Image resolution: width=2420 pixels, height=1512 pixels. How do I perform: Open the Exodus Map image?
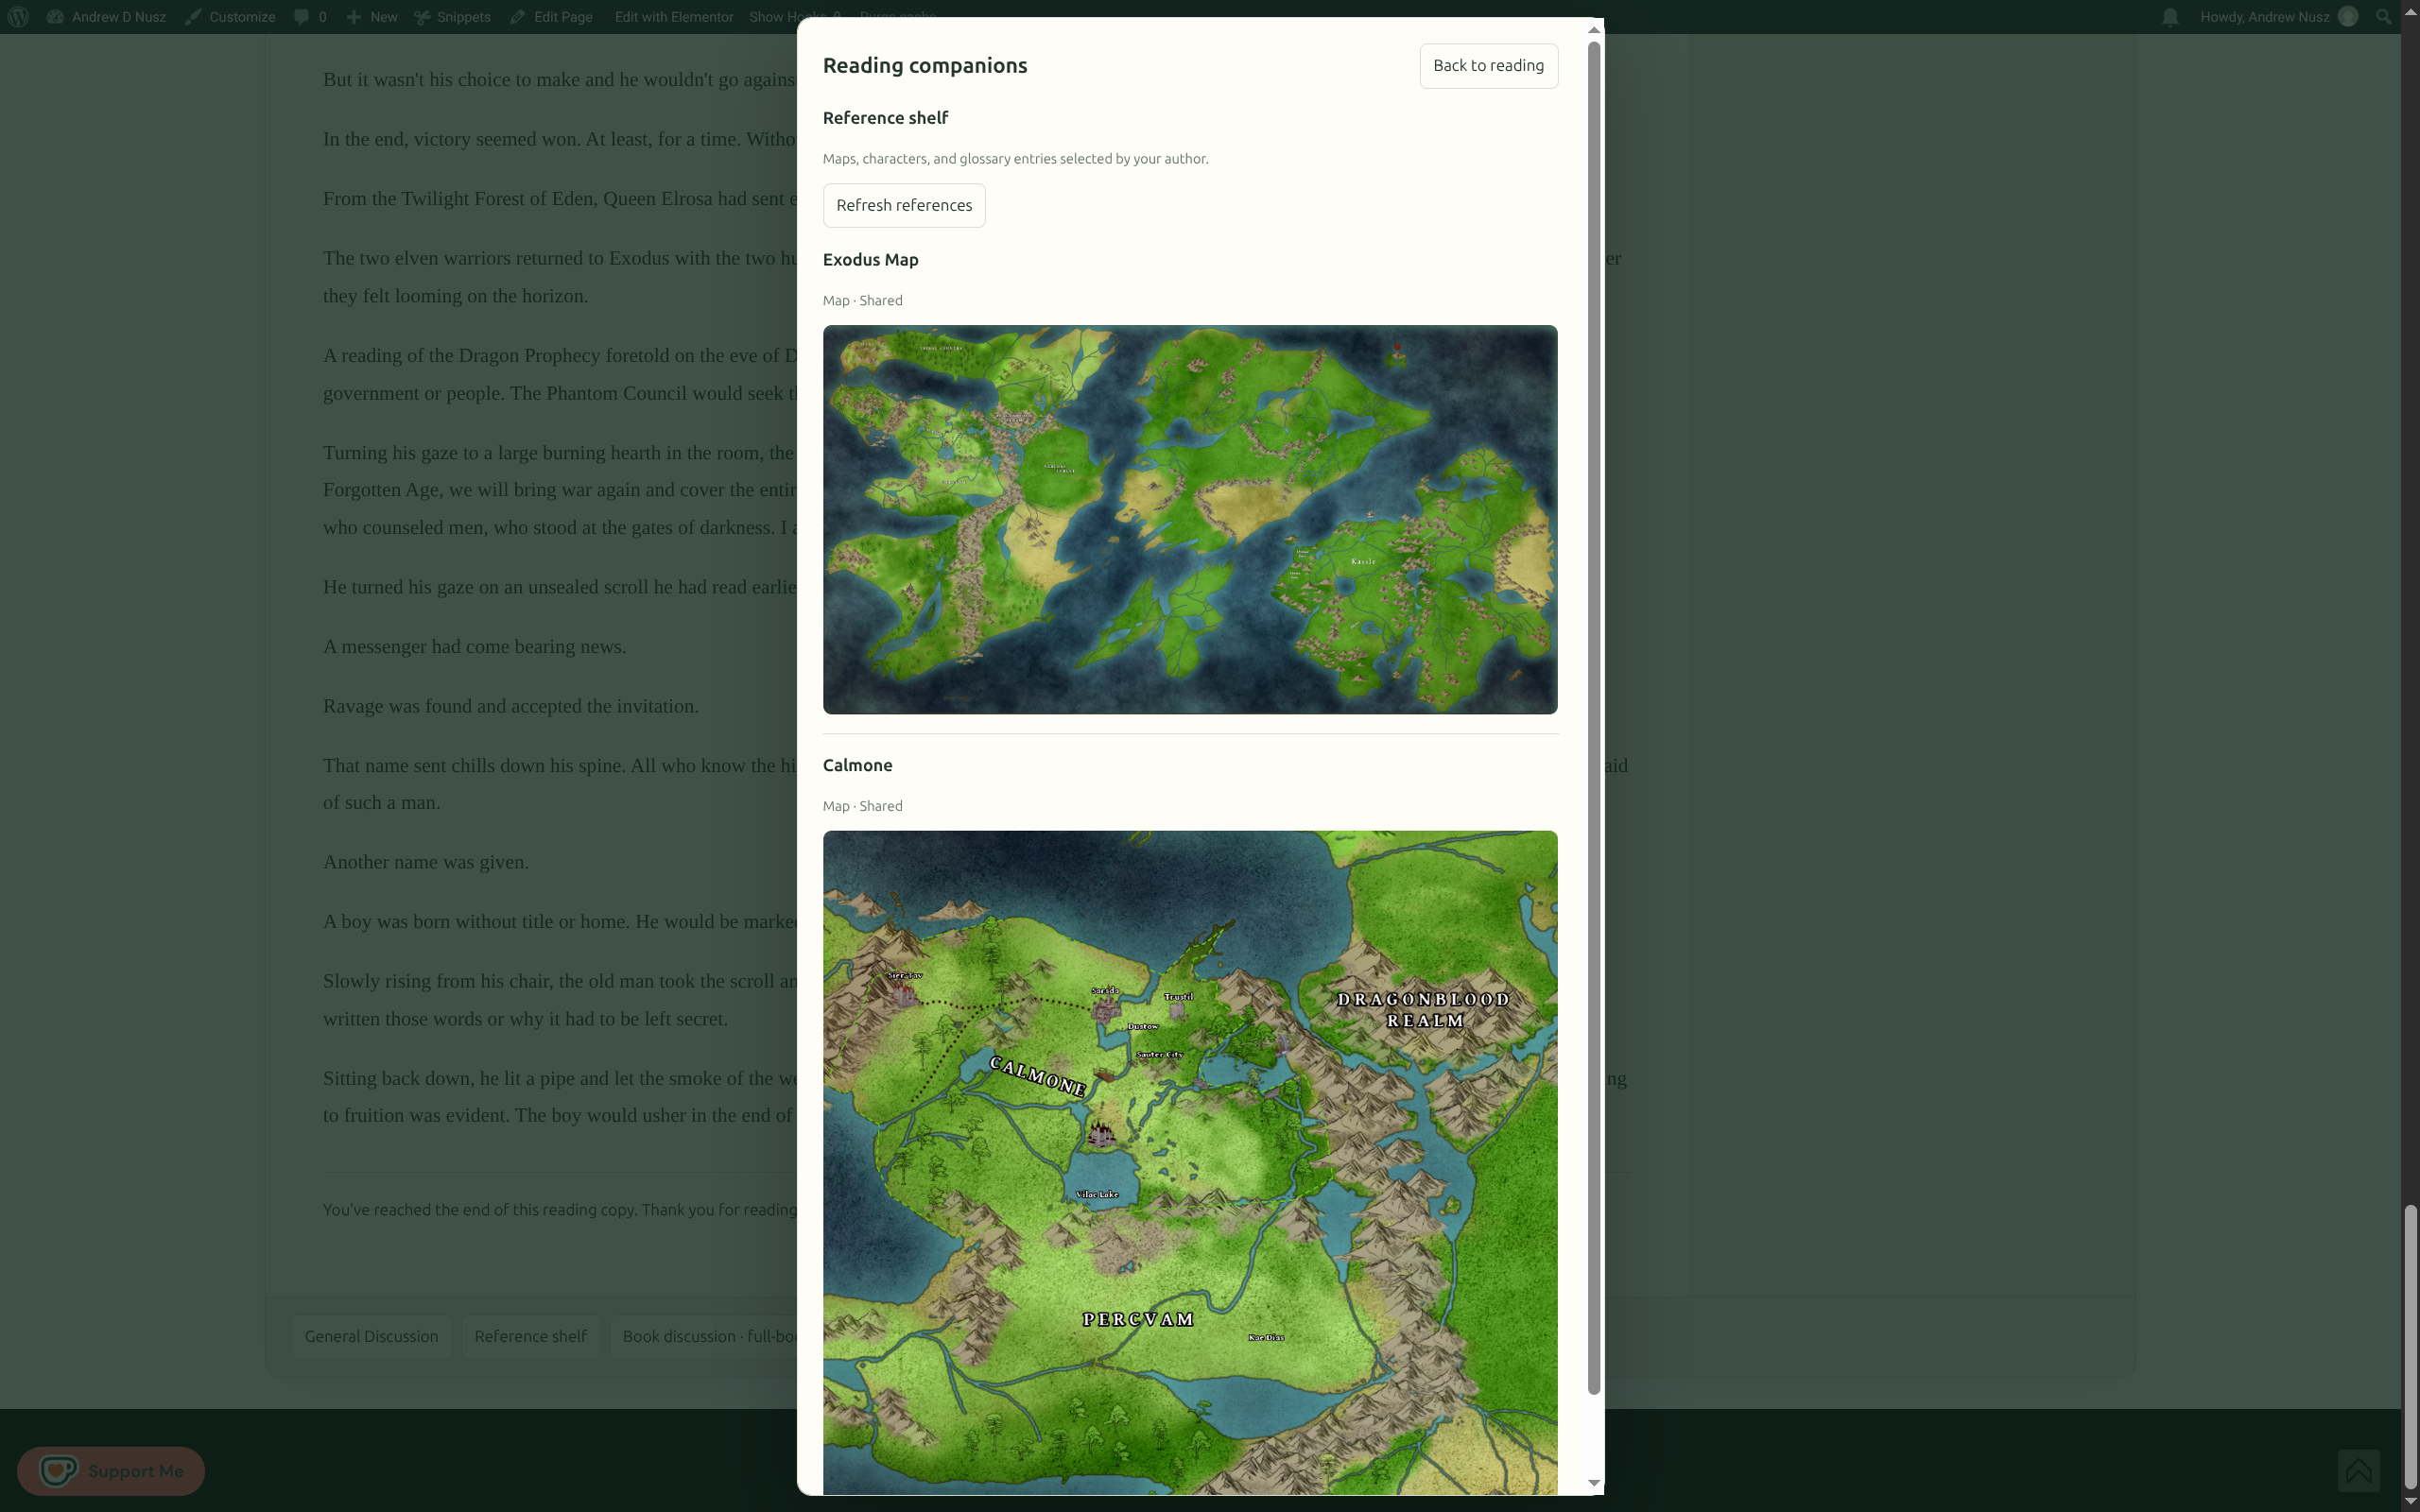1190,519
